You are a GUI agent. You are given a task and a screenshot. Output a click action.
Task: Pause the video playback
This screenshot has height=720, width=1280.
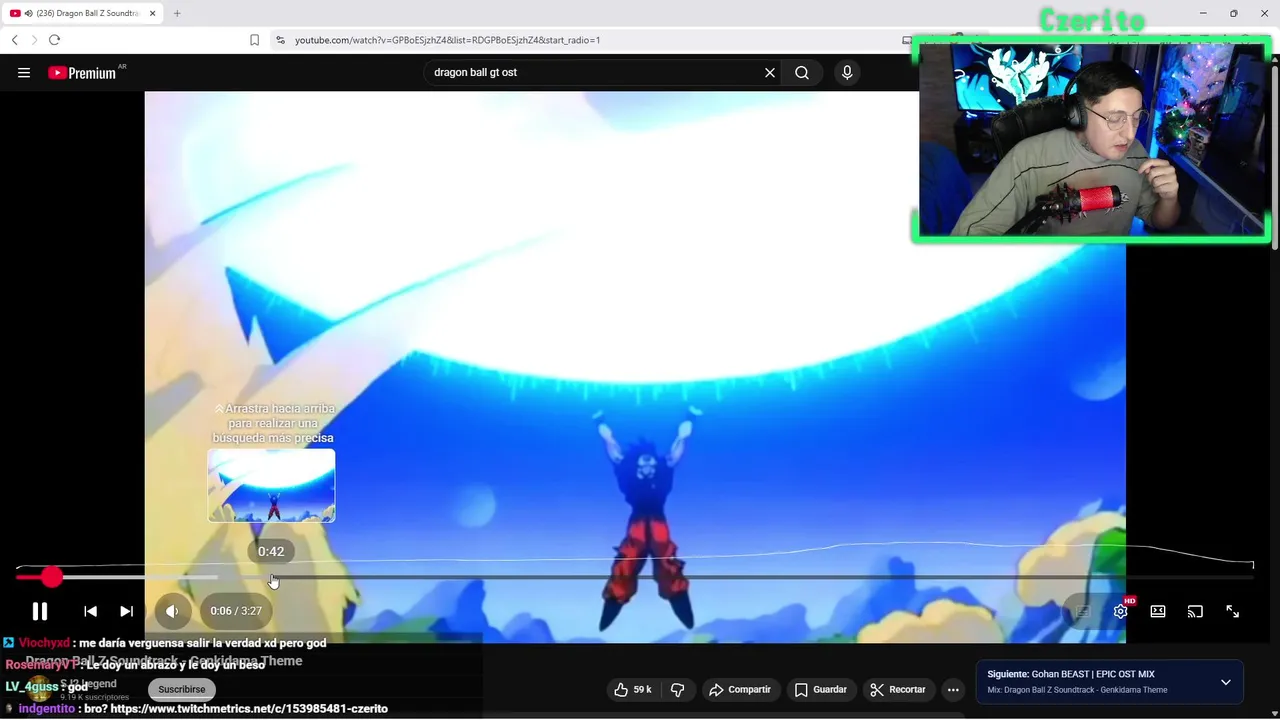click(40, 611)
